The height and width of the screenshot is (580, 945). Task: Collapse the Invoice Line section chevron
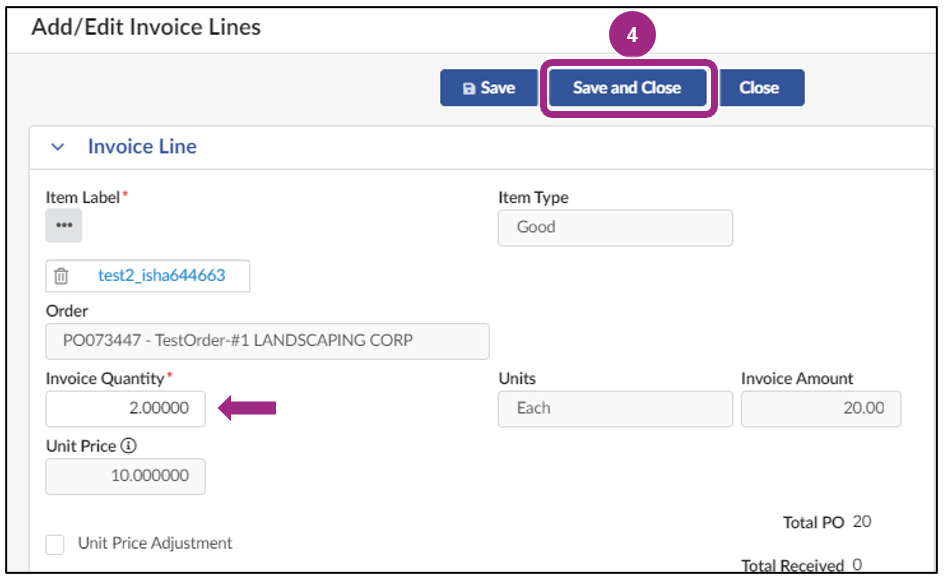[59, 146]
